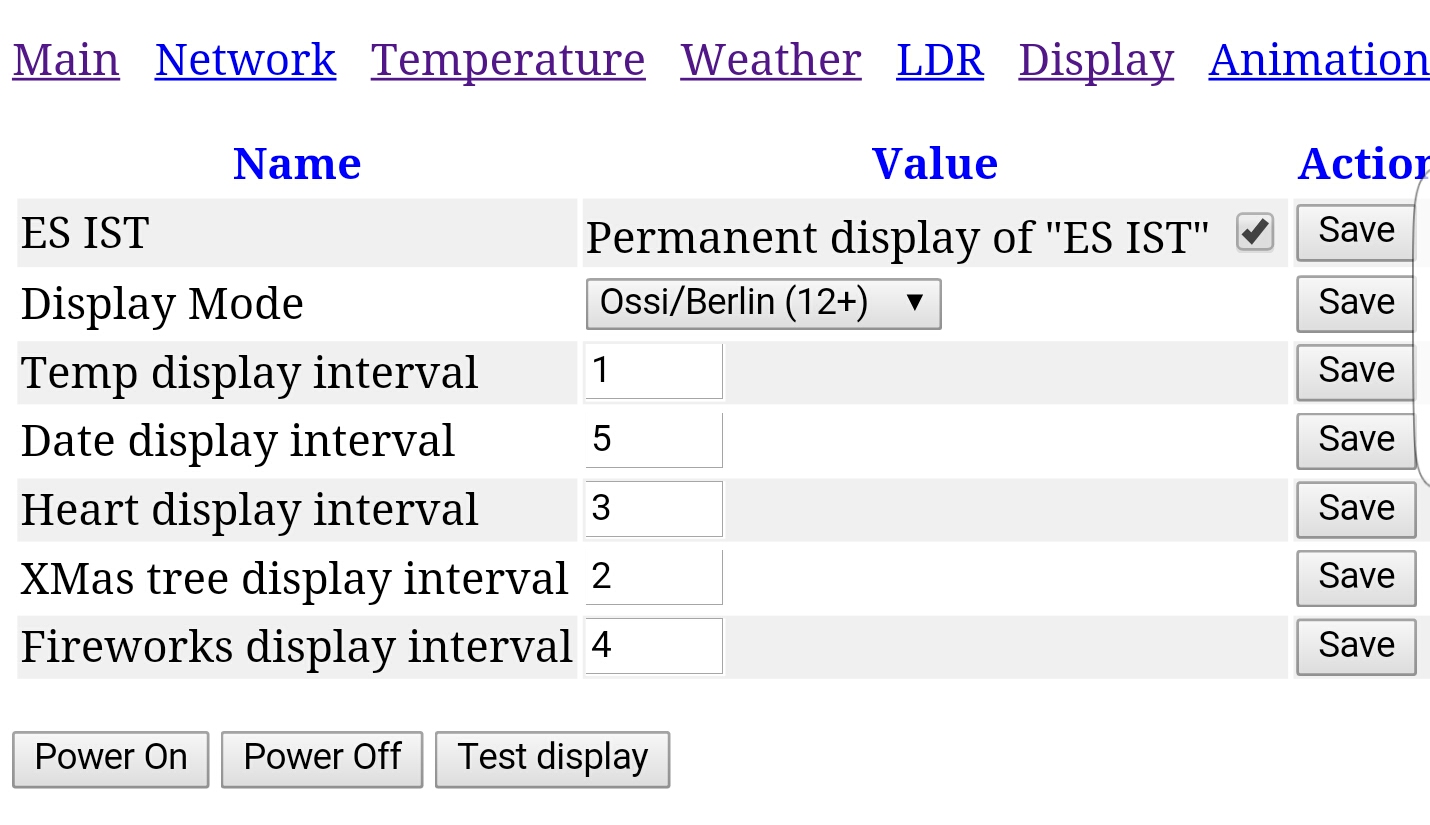Save the Fireworks display interval
The height and width of the screenshot is (825, 1430).
pos(1356,646)
